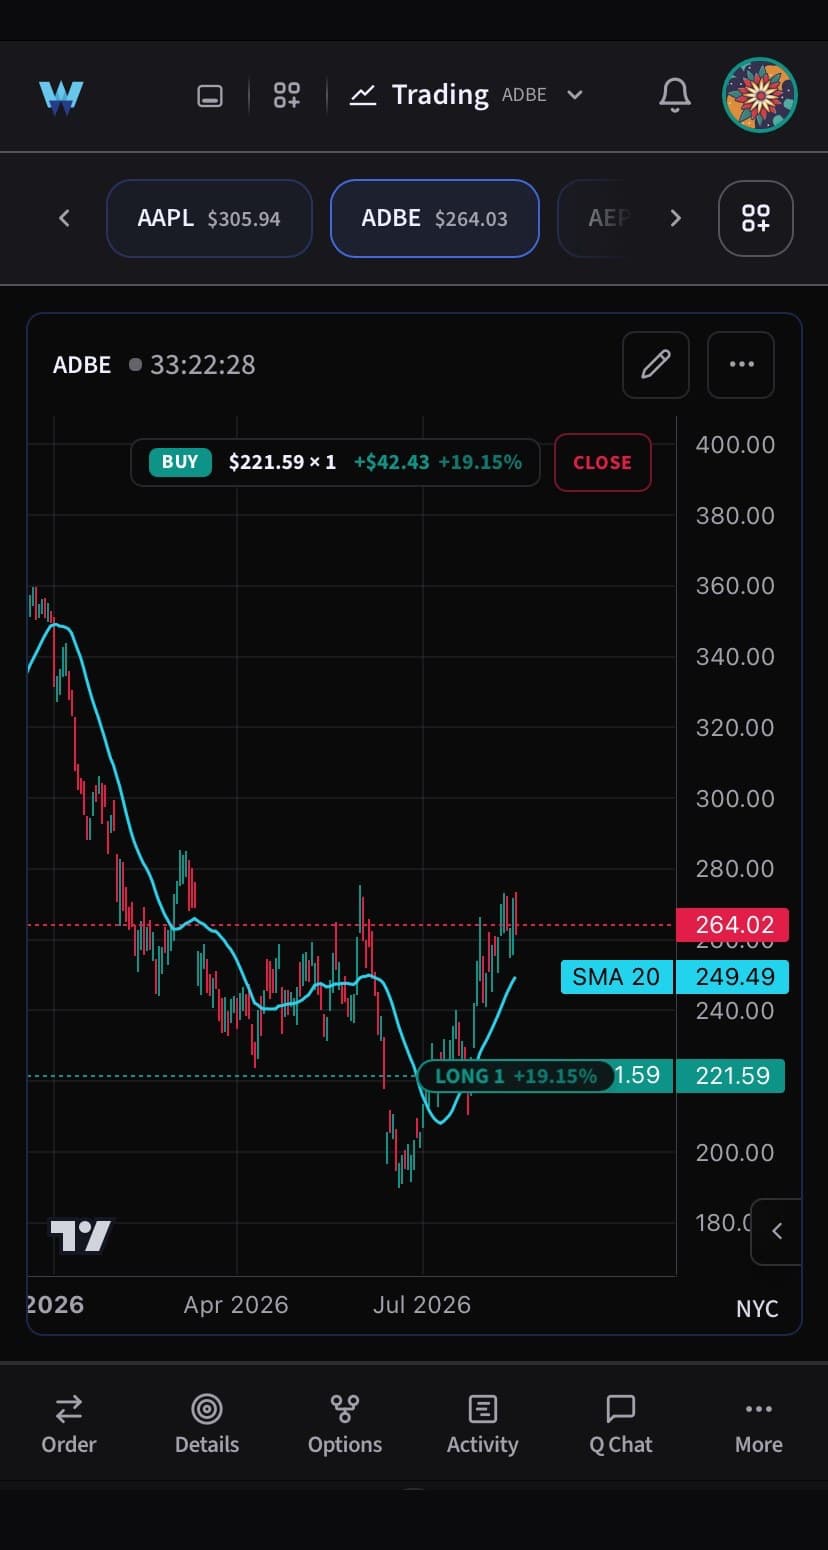This screenshot has width=828, height=1550.
Task: Open the Q Chat tab
Action: pyautogui.click(x=621, y=1424)
